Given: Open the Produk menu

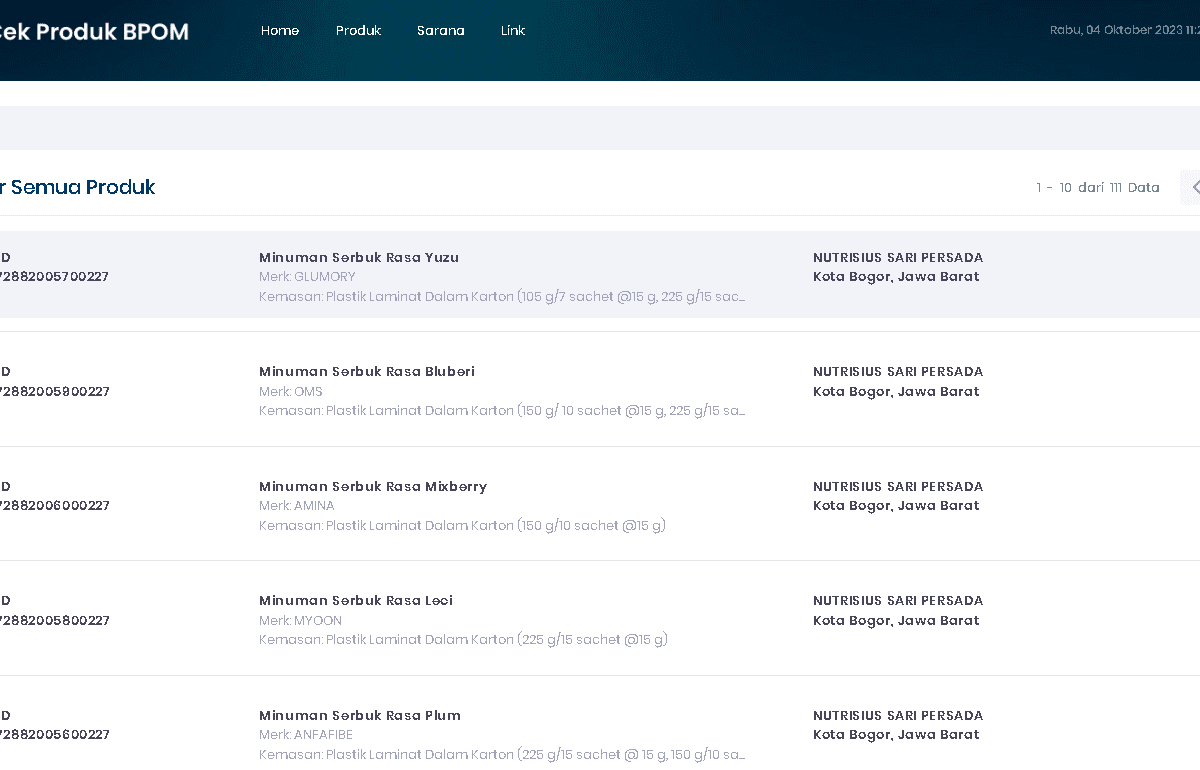Looking at the screenshot, I should 358,31.
